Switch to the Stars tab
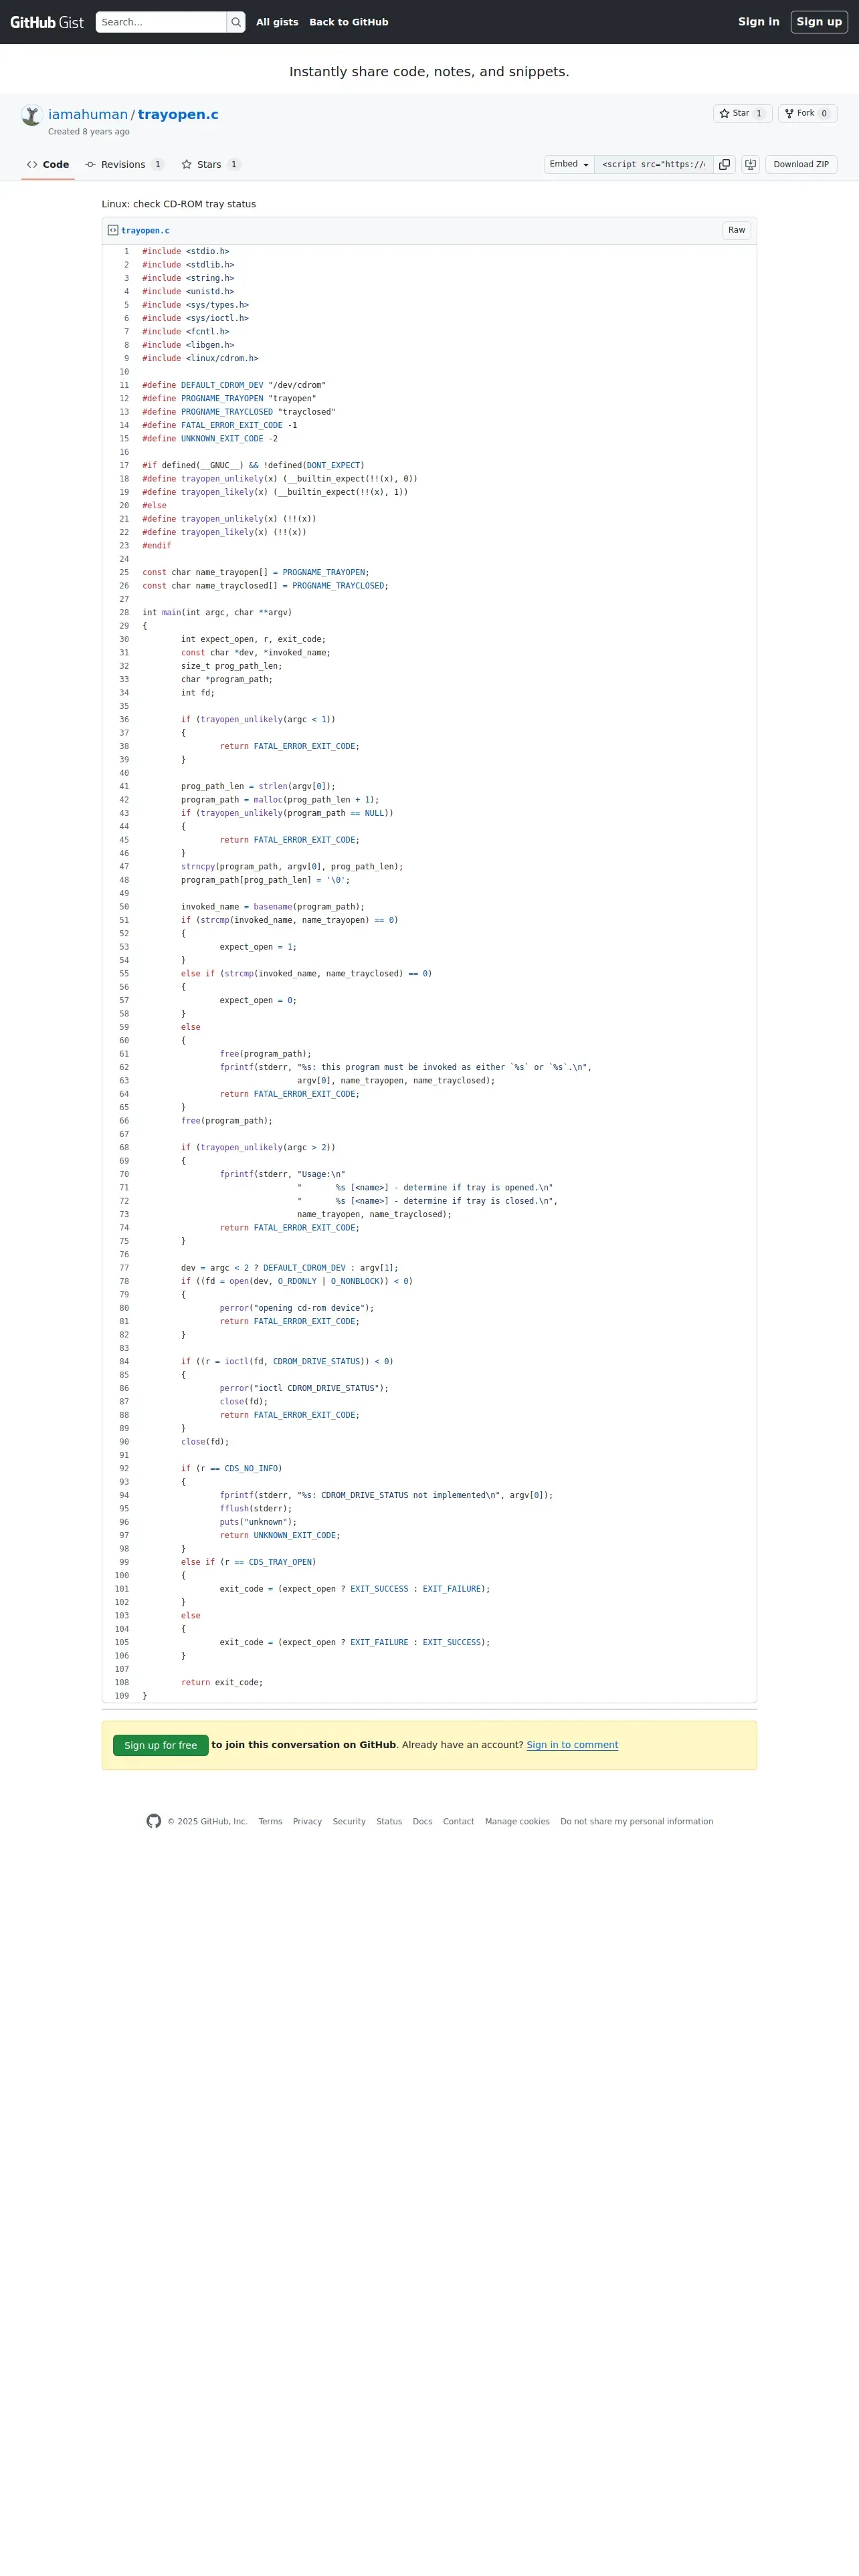Image resolution: width=859 pixels, height=2576 pixels. (210, 165)
